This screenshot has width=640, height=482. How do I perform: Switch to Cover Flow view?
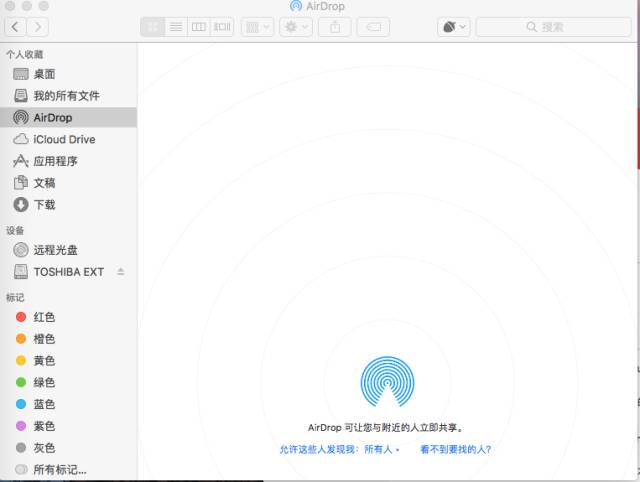click(x=222, y=27)
